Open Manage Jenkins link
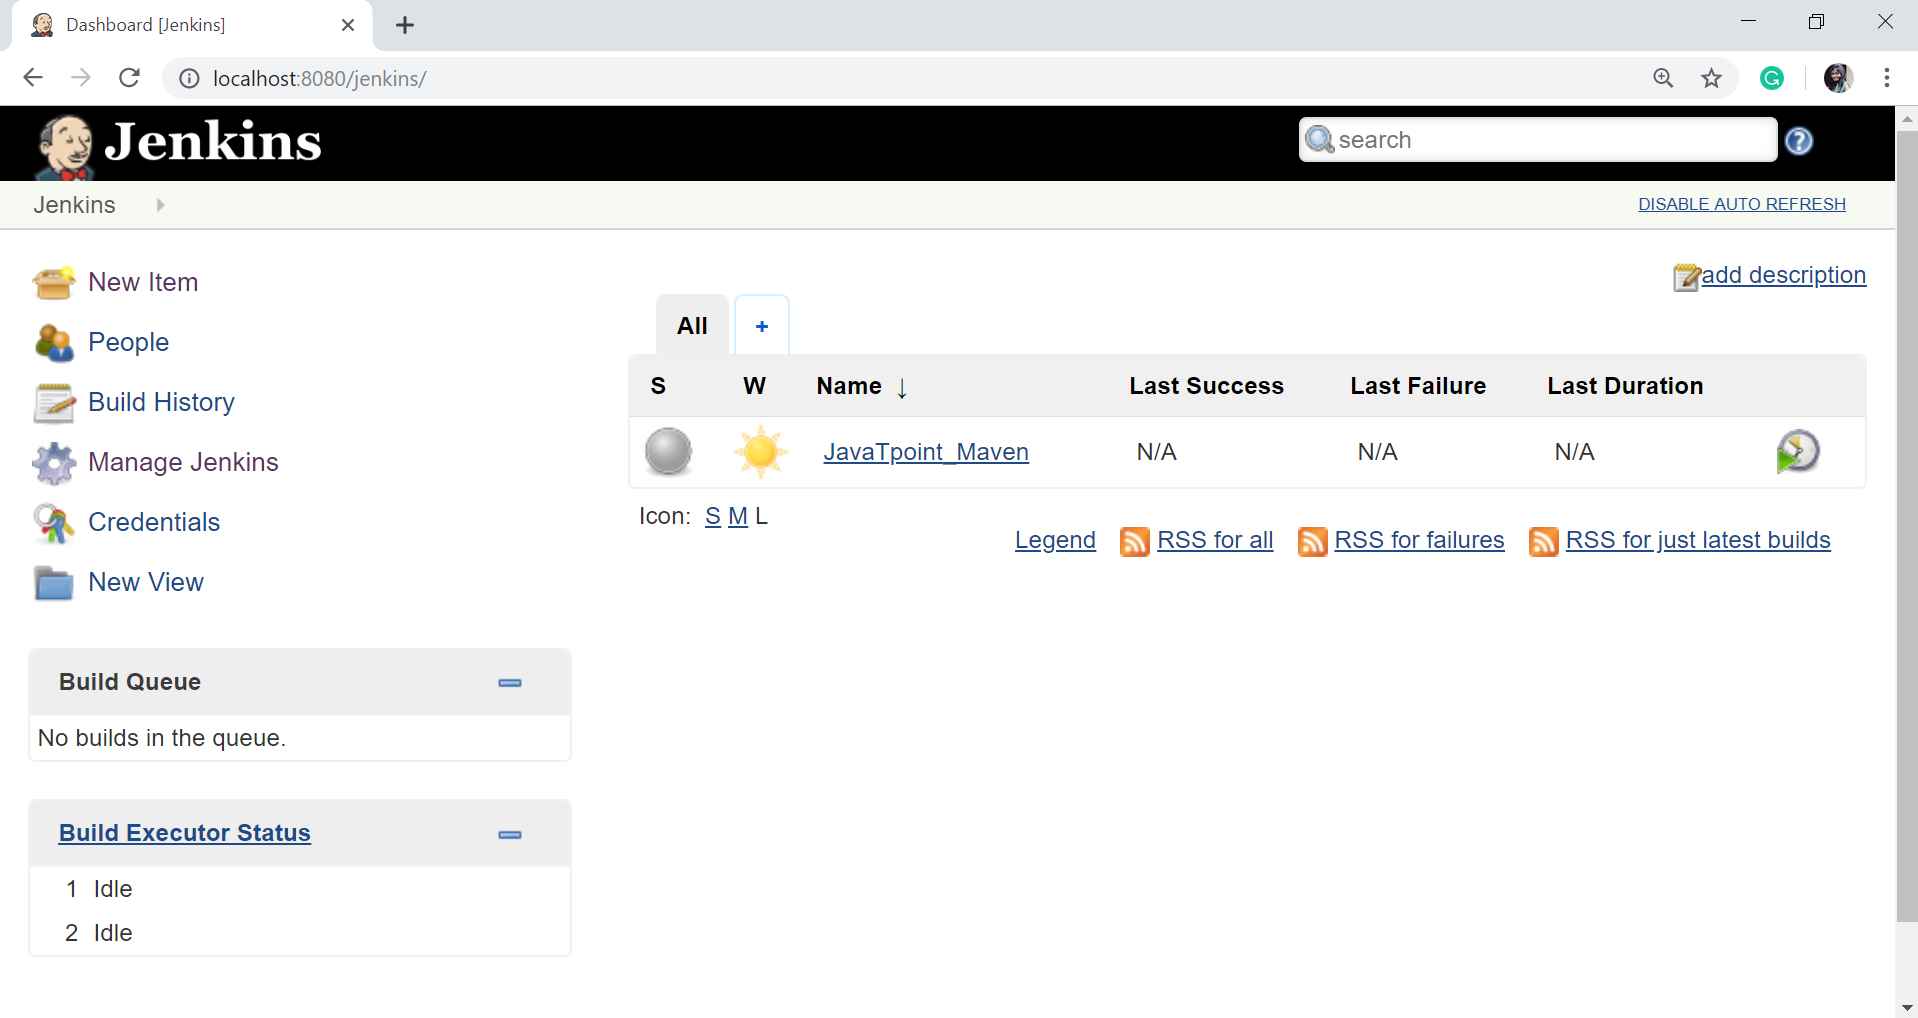 183,462
